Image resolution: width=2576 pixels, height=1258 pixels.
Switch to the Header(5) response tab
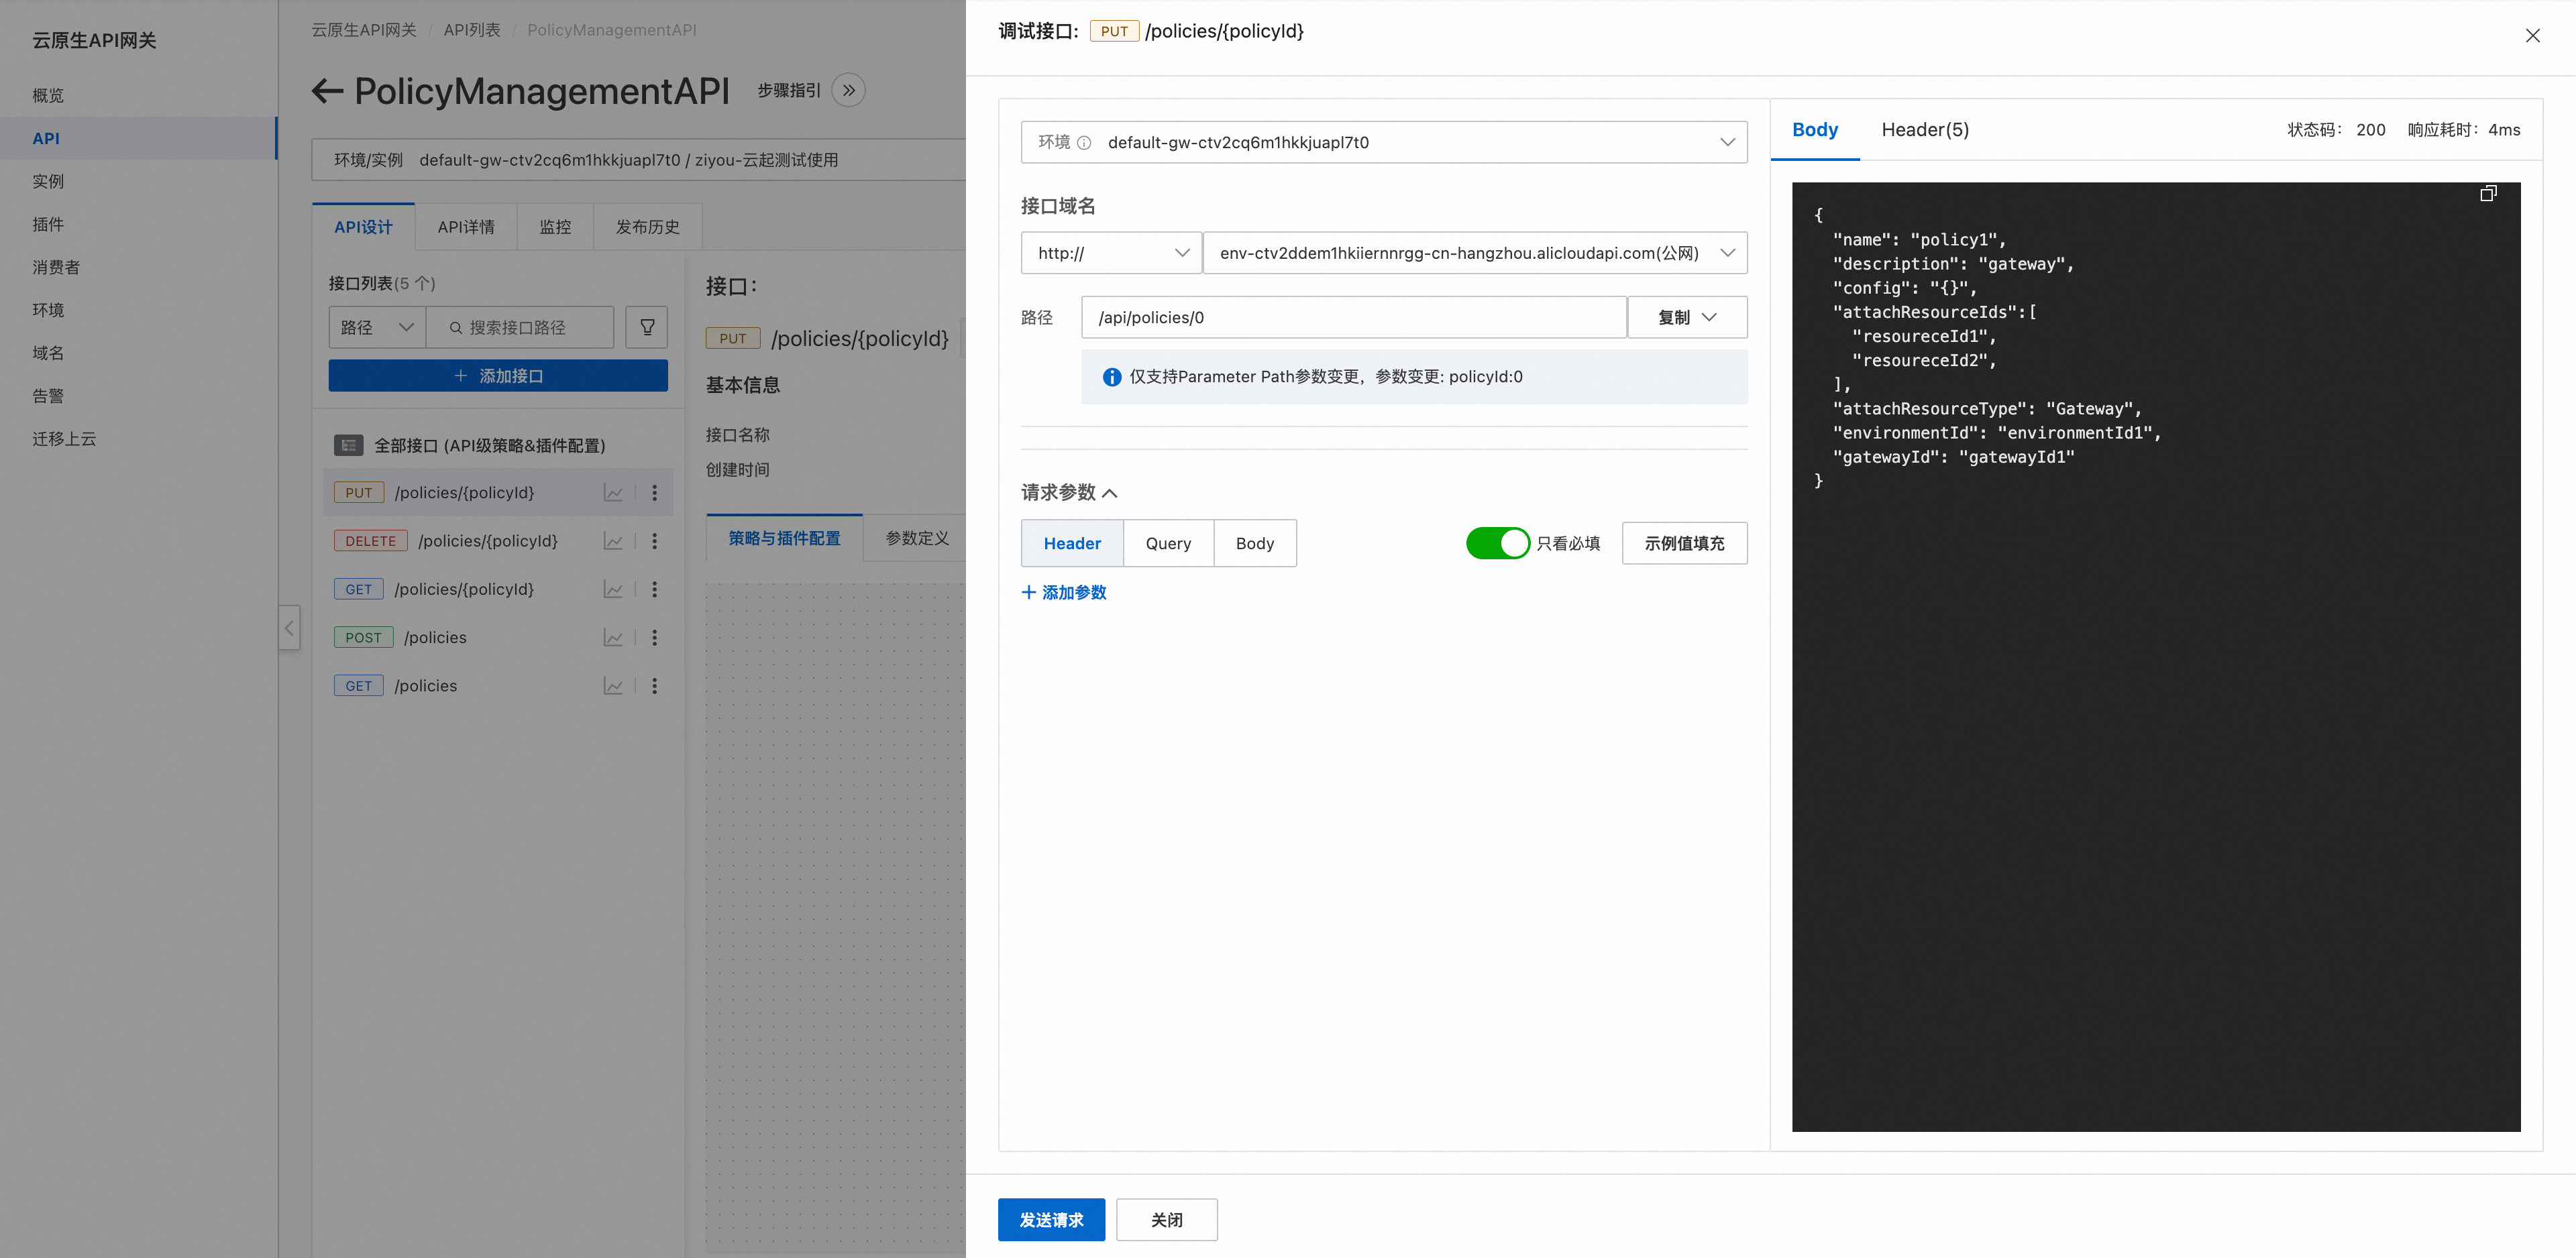tap(1924, 129)
